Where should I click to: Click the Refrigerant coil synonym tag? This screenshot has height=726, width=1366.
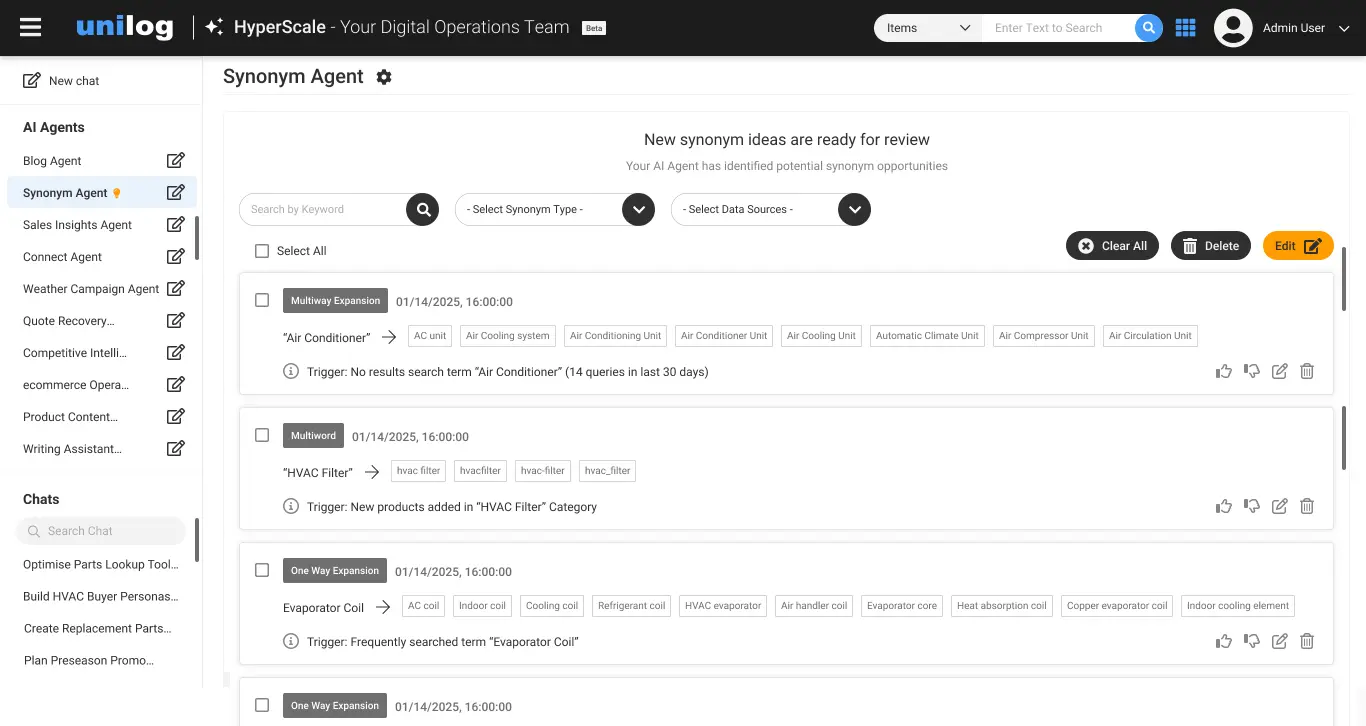tap(631, 606)
